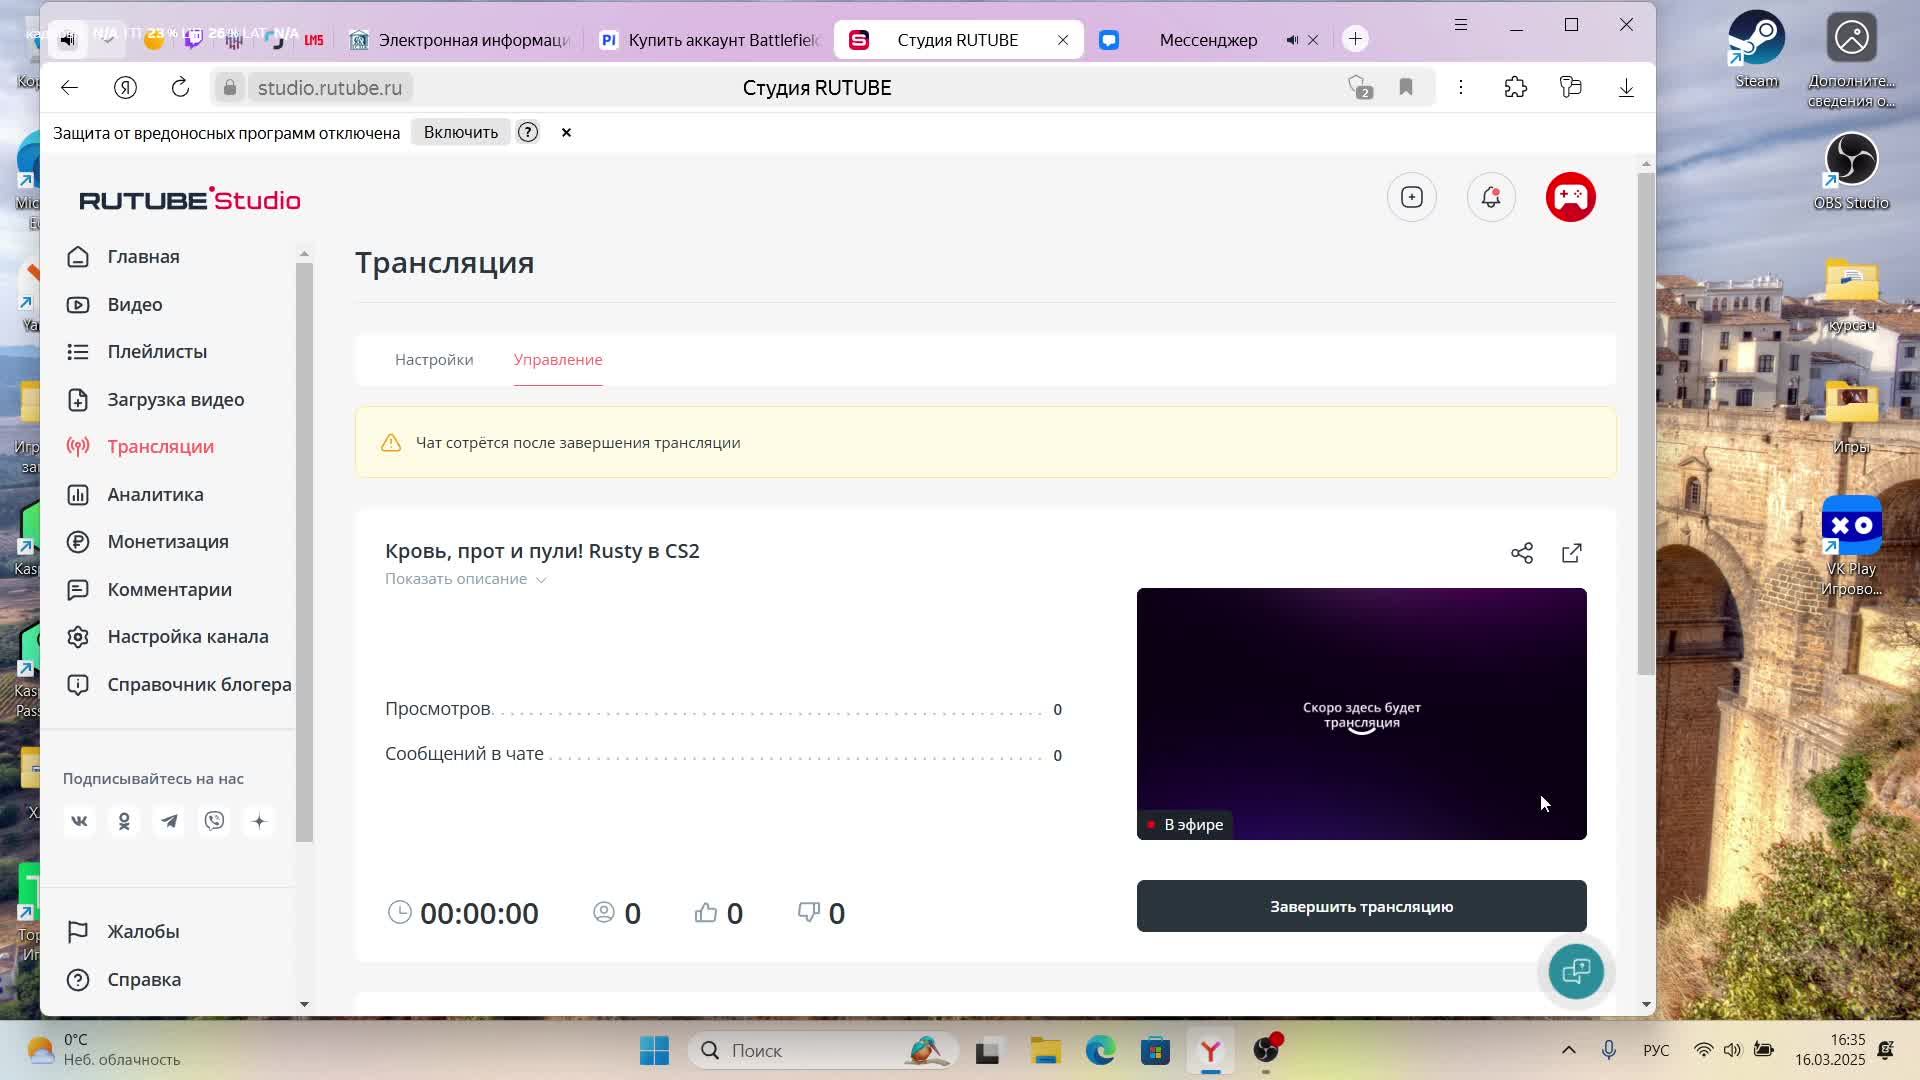Reload the page with the refresh icon
The image size is (1920, 1080).
pyautogui.click(x=180, y=88)
